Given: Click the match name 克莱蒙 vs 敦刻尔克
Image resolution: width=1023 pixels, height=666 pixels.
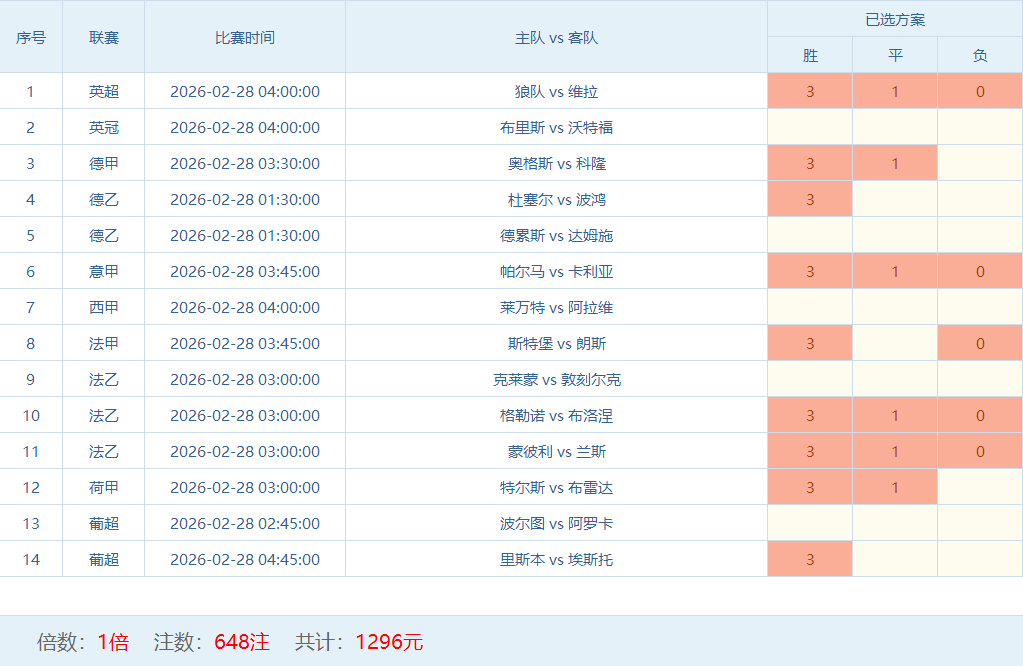Looking at the screenshot, I should click(556, 379).
